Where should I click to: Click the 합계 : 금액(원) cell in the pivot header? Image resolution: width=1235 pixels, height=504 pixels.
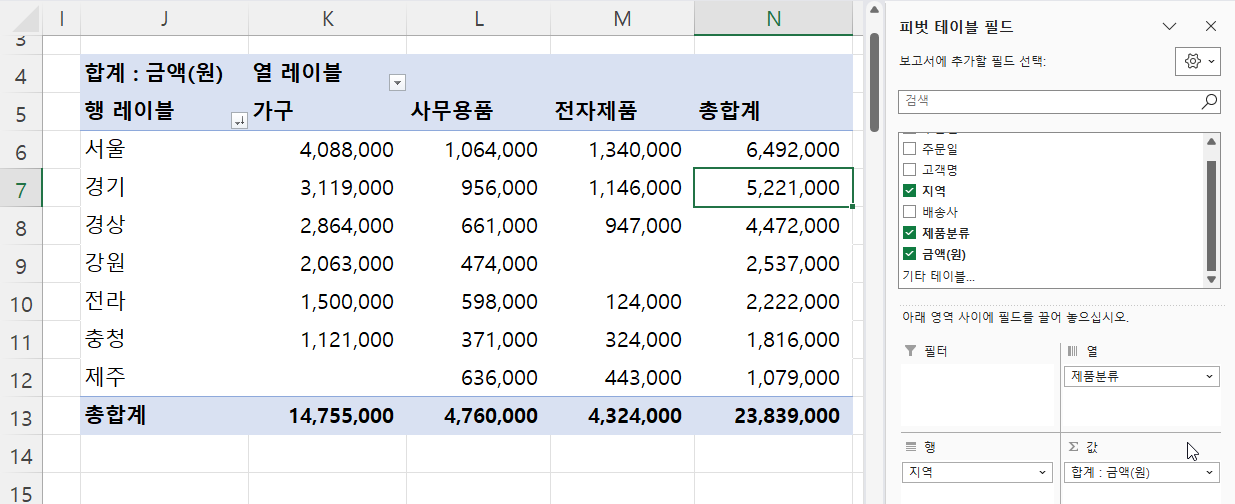(165, 74)
